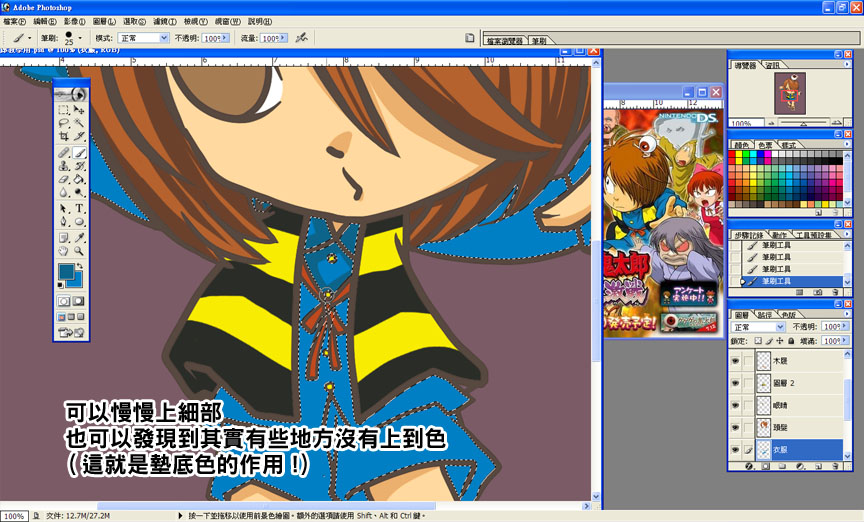Create a new layer button

pyautogui.click(x=818, y=466)
